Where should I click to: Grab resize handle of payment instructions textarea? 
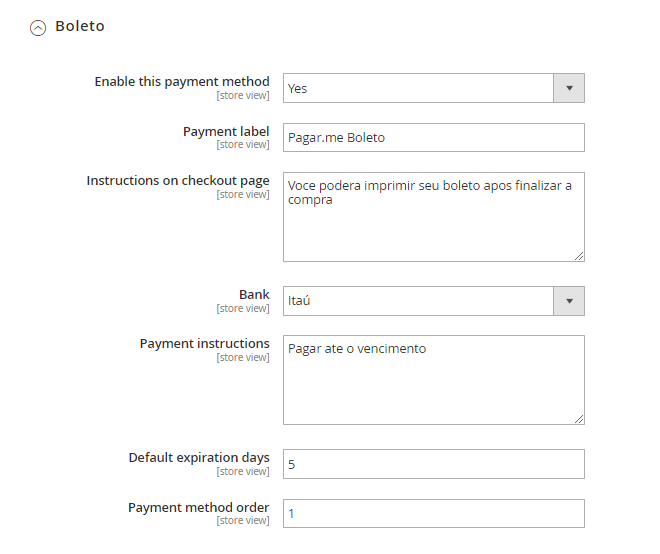[x=579, y=419]
